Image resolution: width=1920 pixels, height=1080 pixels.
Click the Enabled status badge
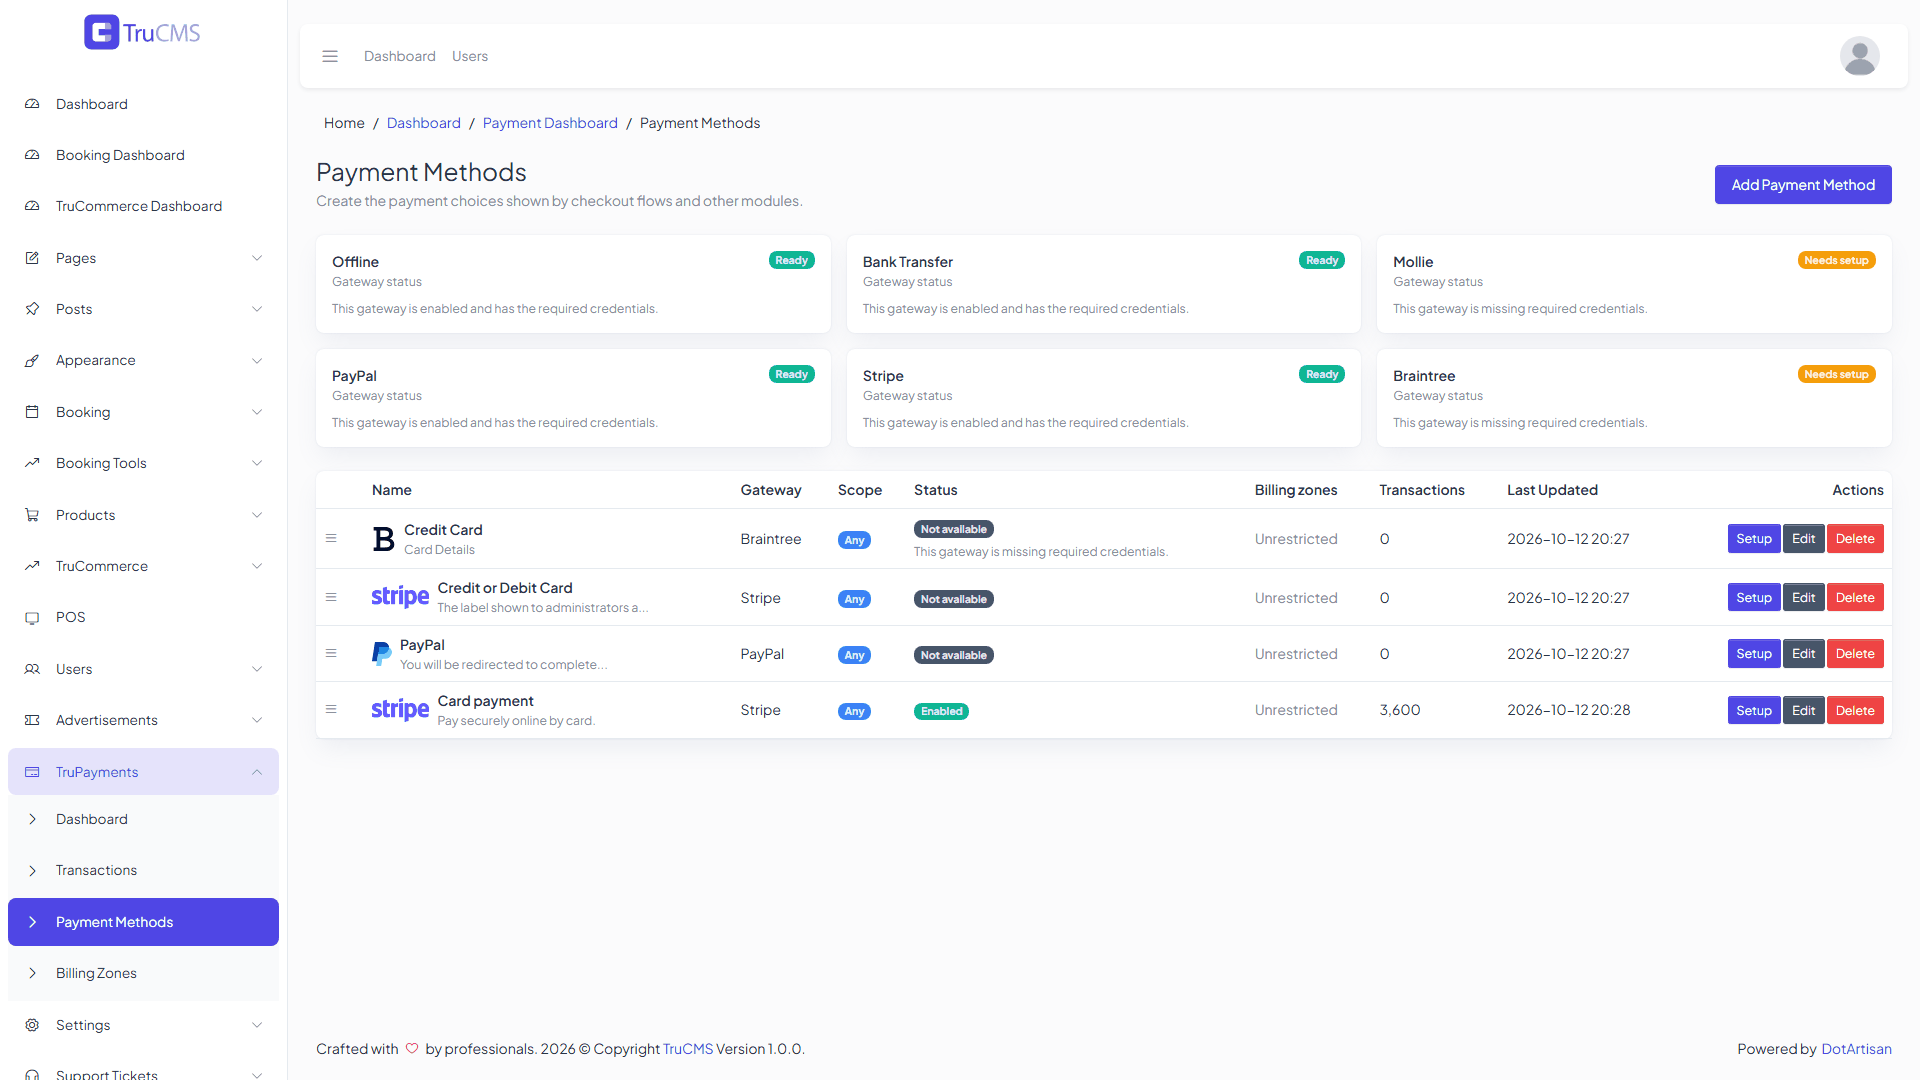941,712
